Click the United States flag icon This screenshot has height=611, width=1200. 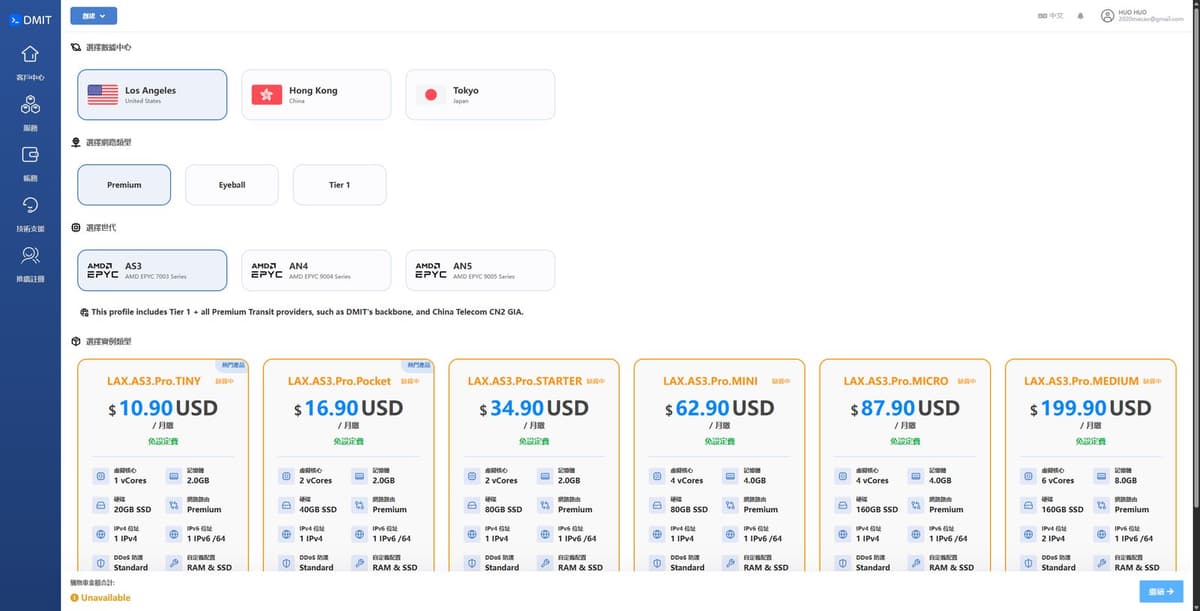[x=102, y=95]
